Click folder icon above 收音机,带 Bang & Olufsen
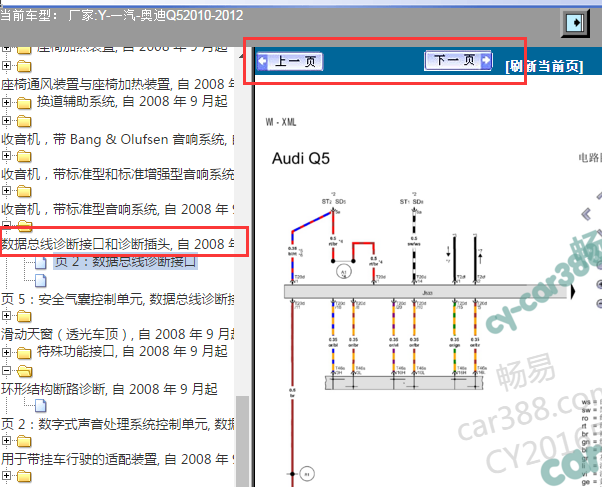602x487 pixels. pyautogui.click(x=24, y=121)
